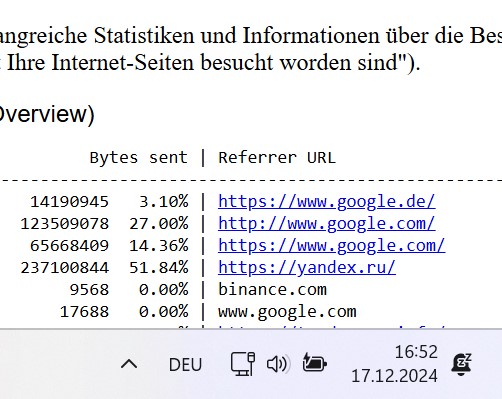Viewport: 502px width, 399px height.
Task: Visit the https://www.google.com/ referrer link
Action: click(x=332, y=246)
